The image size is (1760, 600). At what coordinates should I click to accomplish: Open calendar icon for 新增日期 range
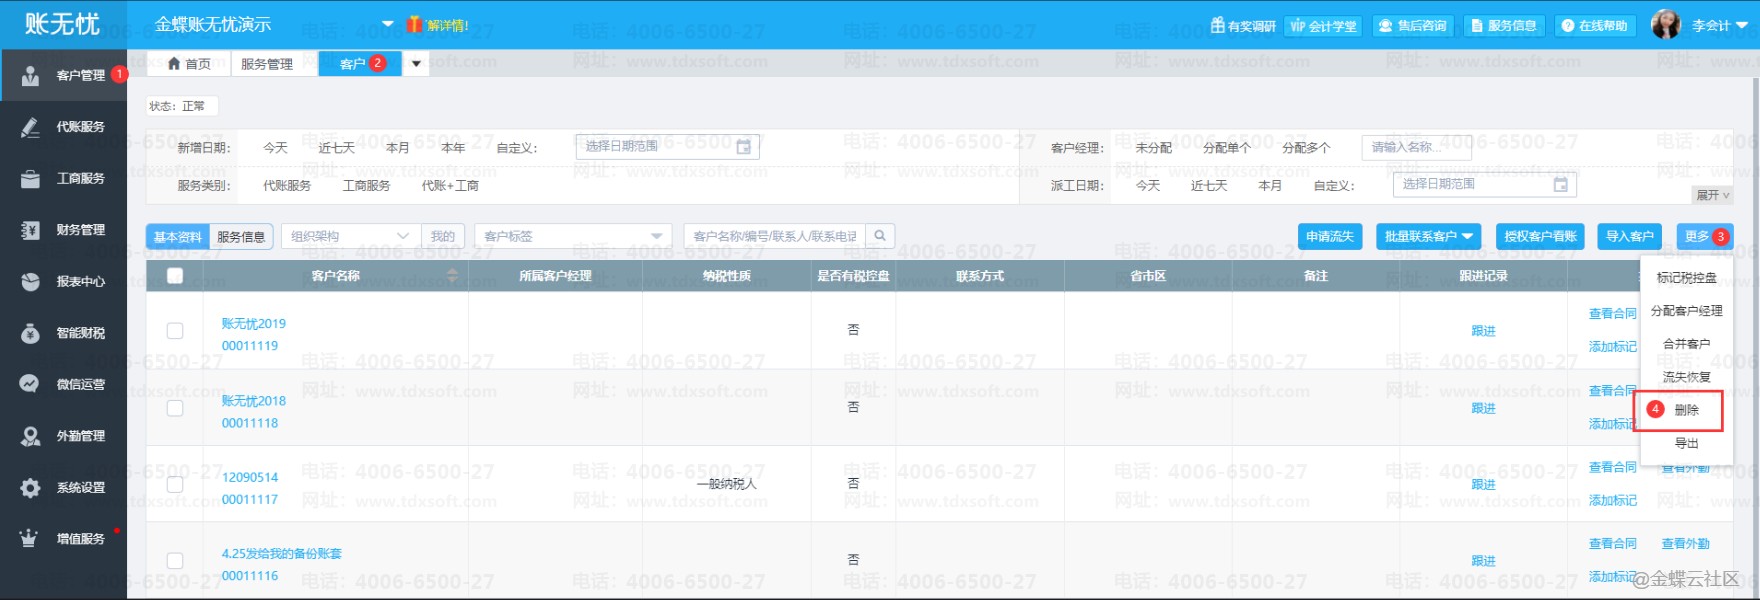pos(743,147)
